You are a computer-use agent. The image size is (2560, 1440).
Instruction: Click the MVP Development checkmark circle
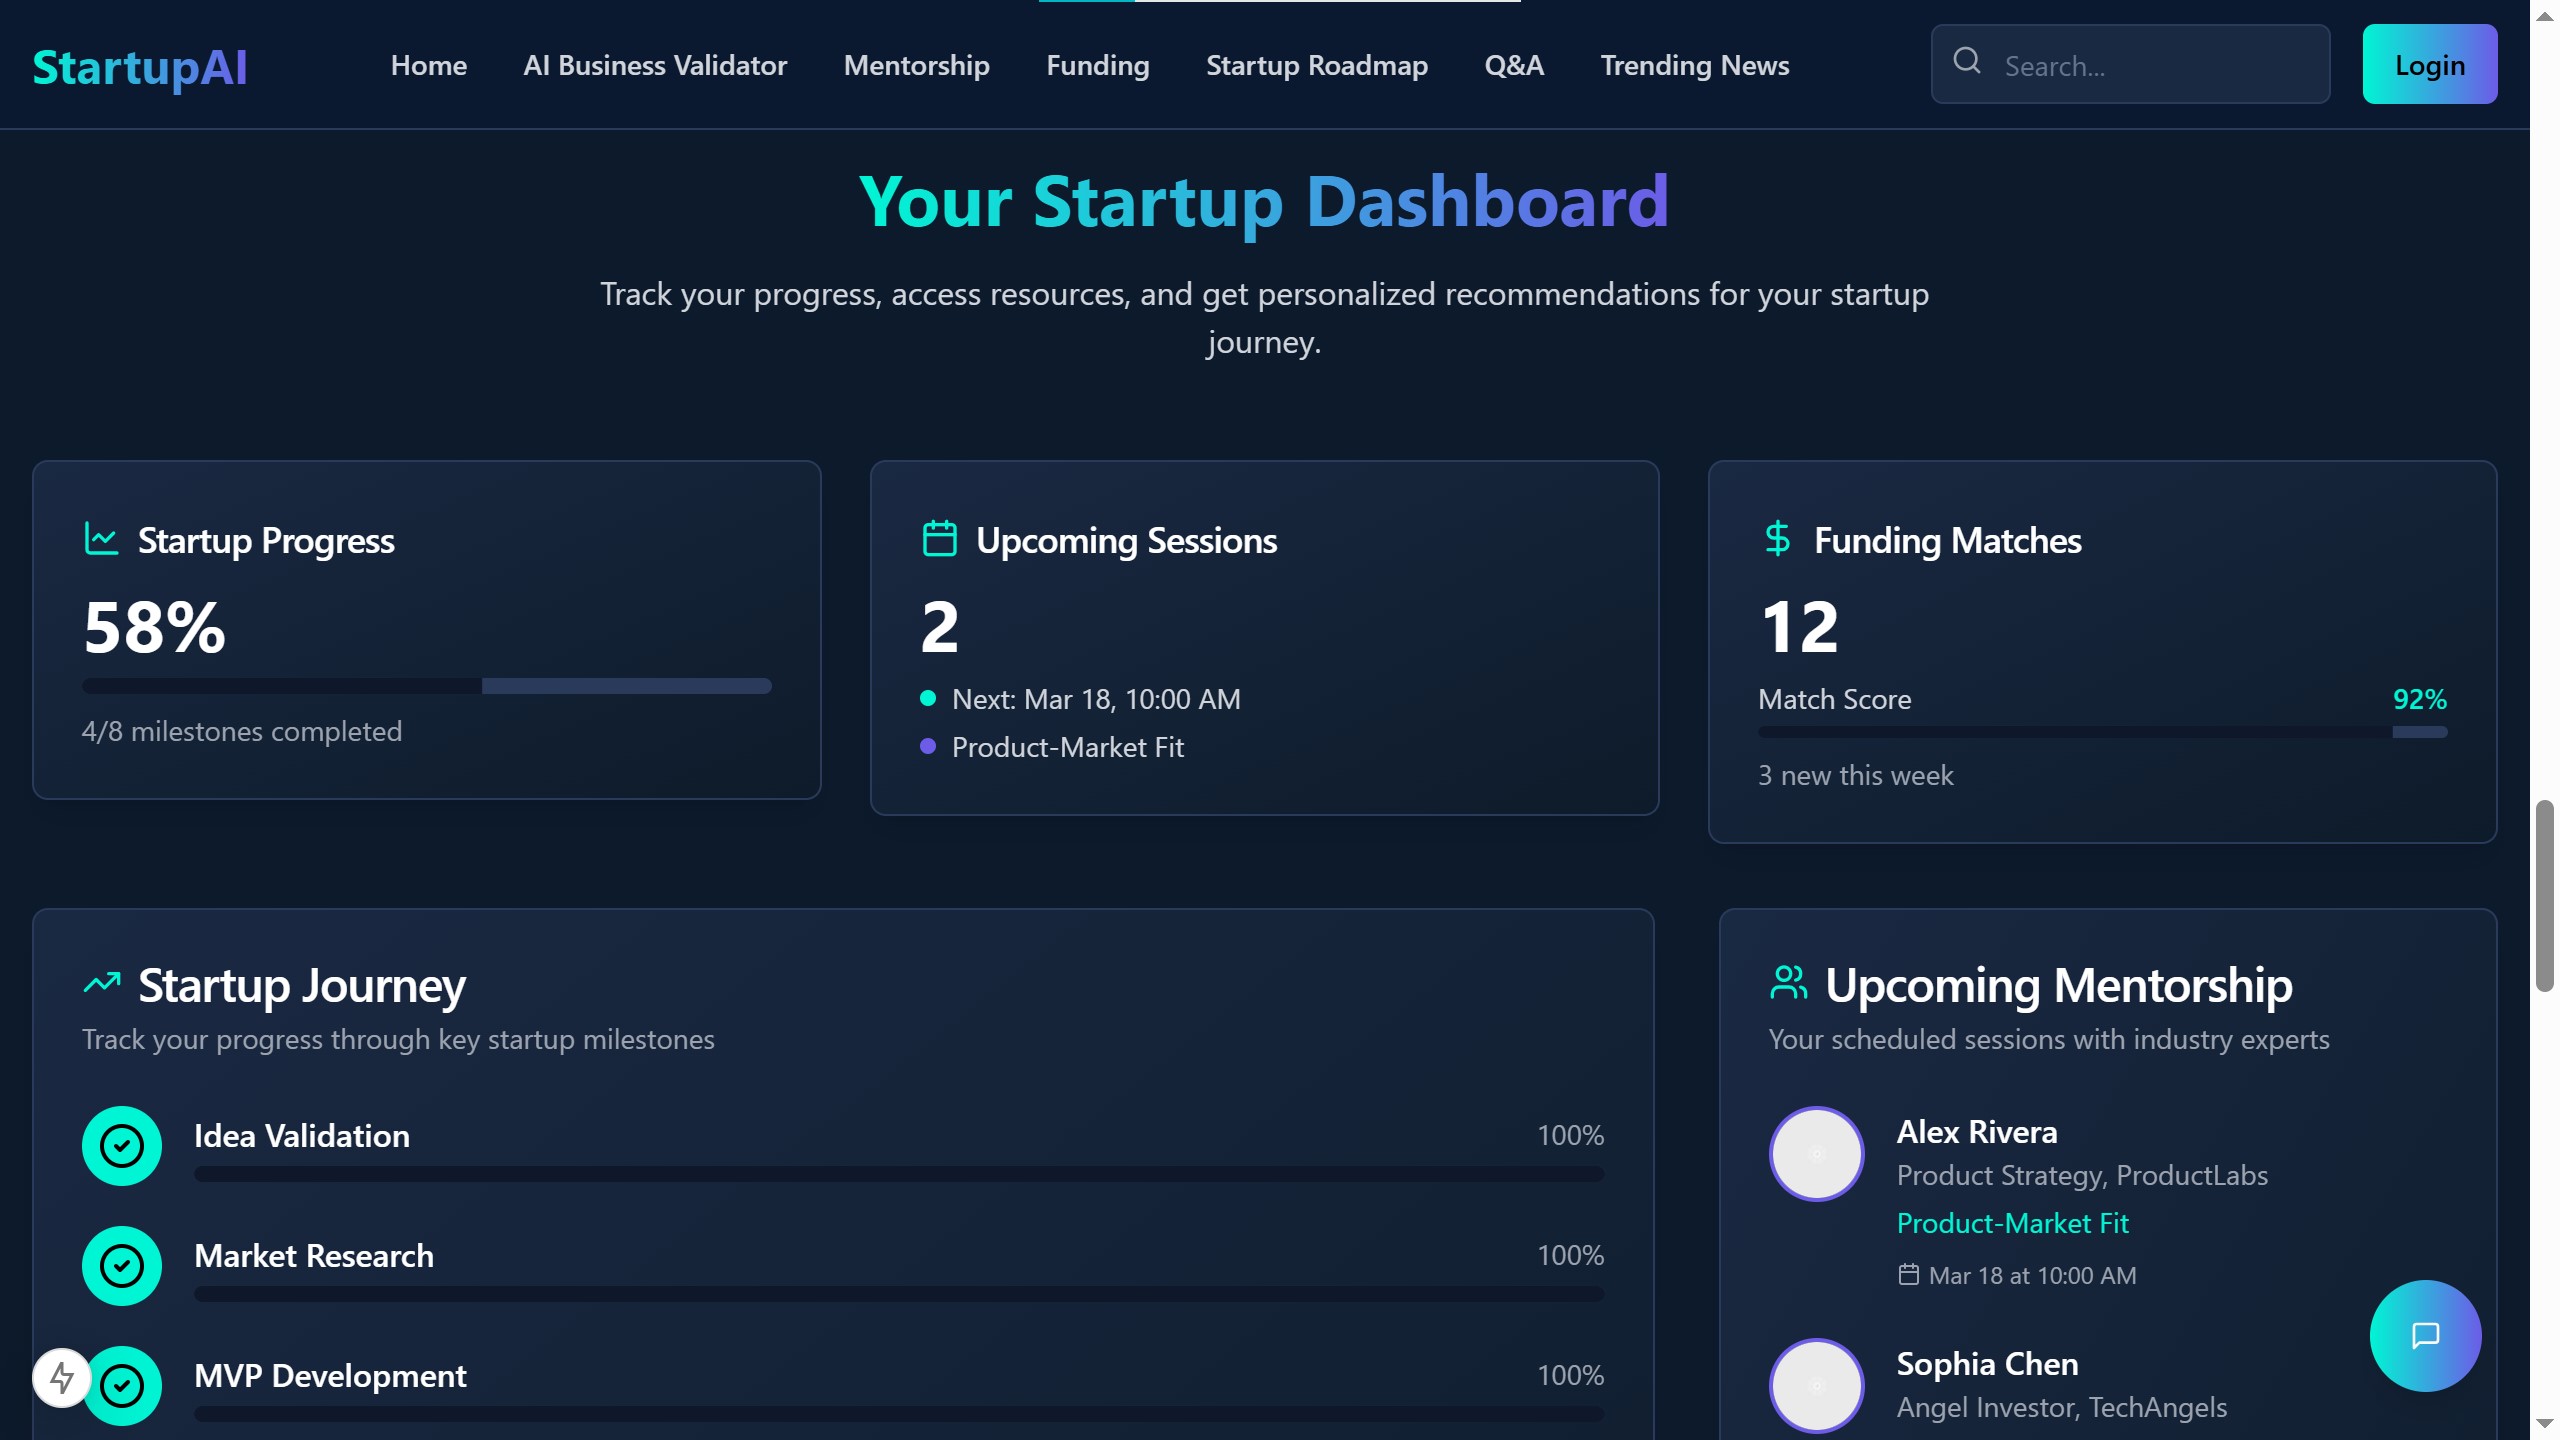[122, 1386]
